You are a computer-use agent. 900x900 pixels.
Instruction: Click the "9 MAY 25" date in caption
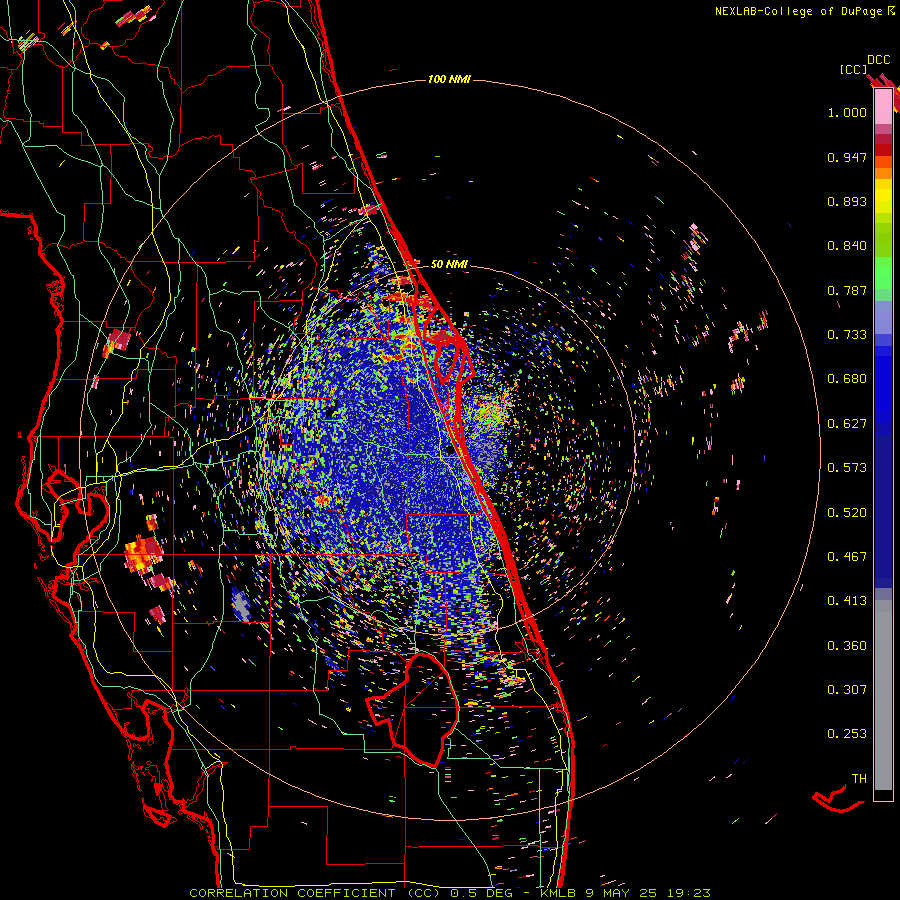623,893
